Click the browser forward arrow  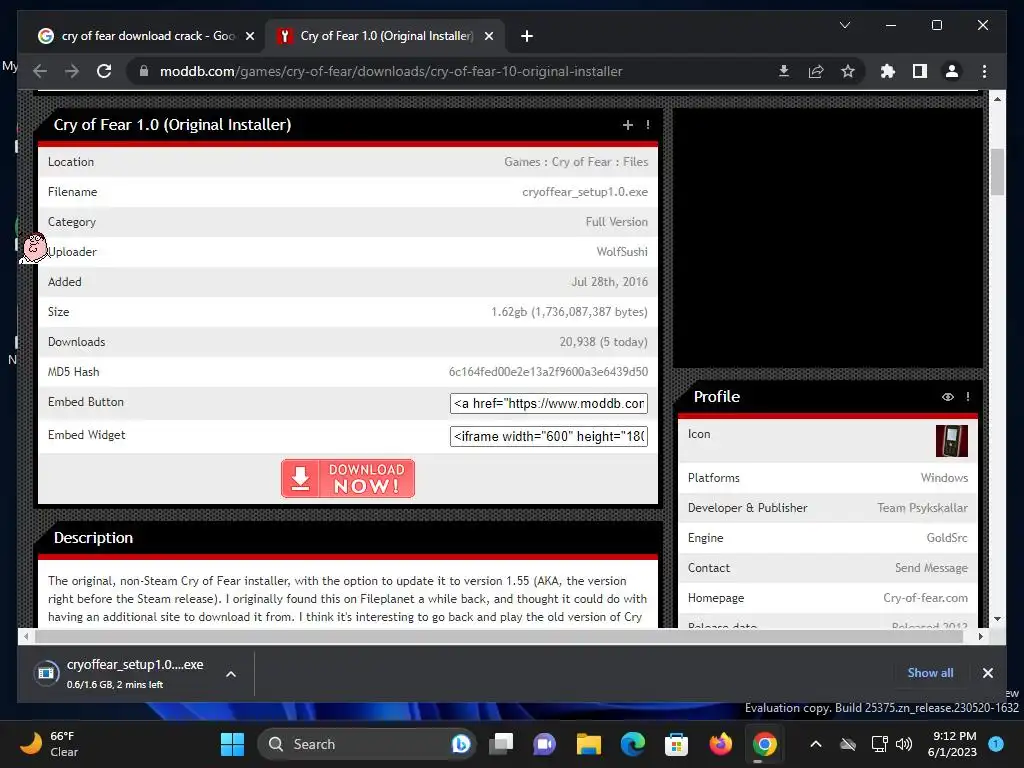[x=72, y=71]
